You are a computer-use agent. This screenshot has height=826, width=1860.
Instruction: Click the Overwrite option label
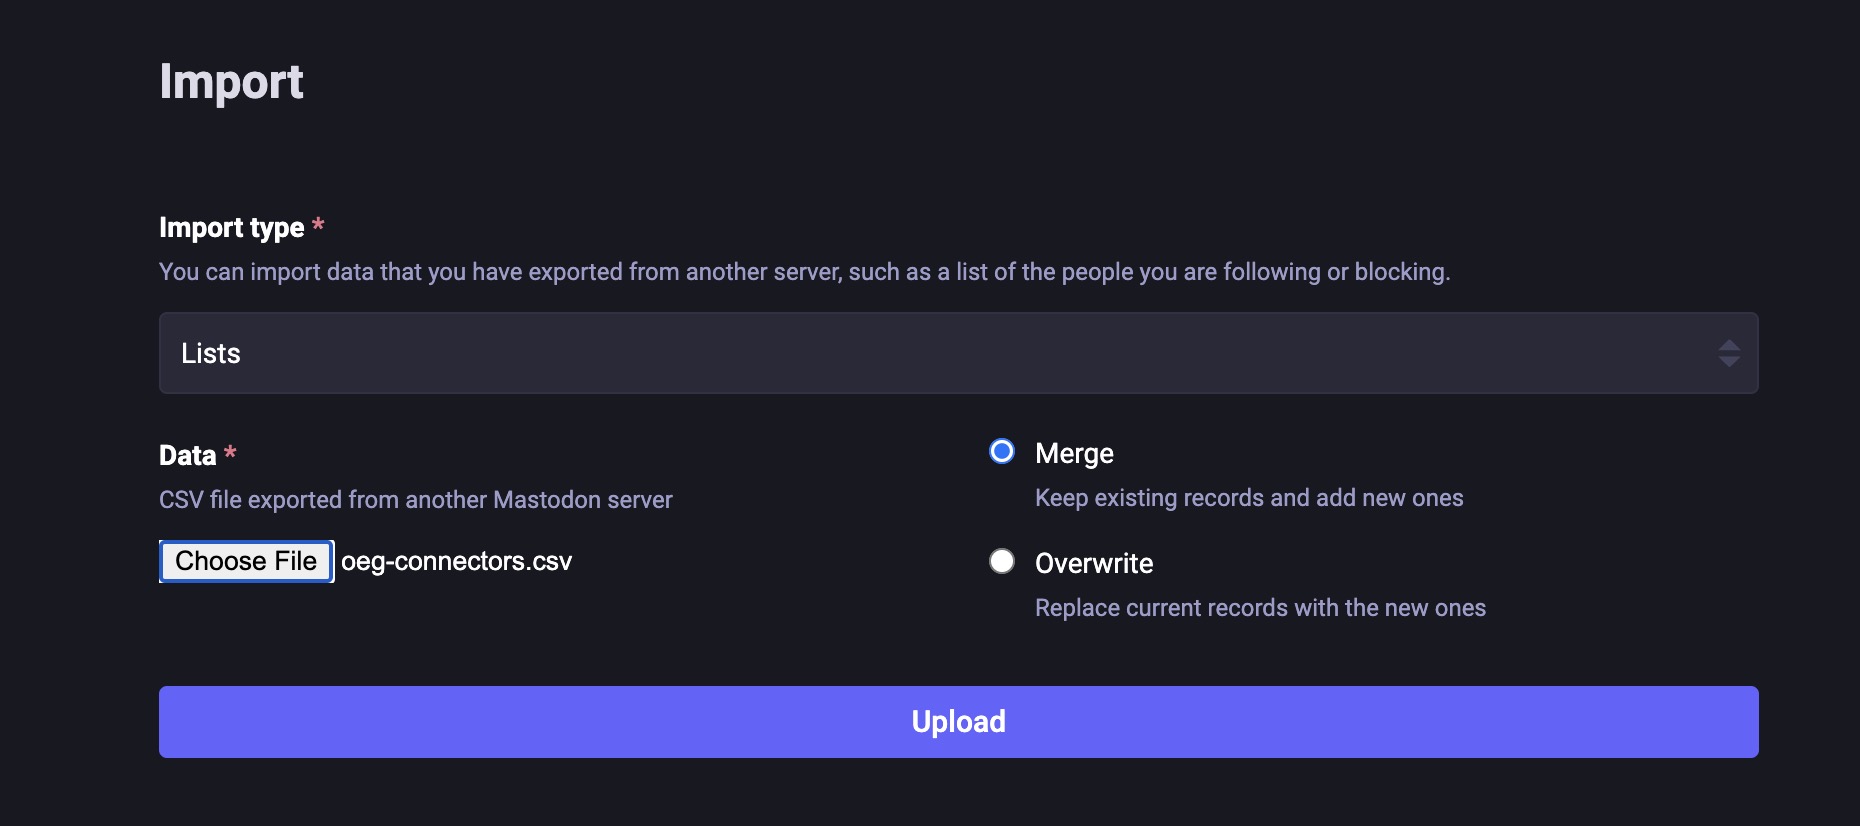pos(1094,564)
